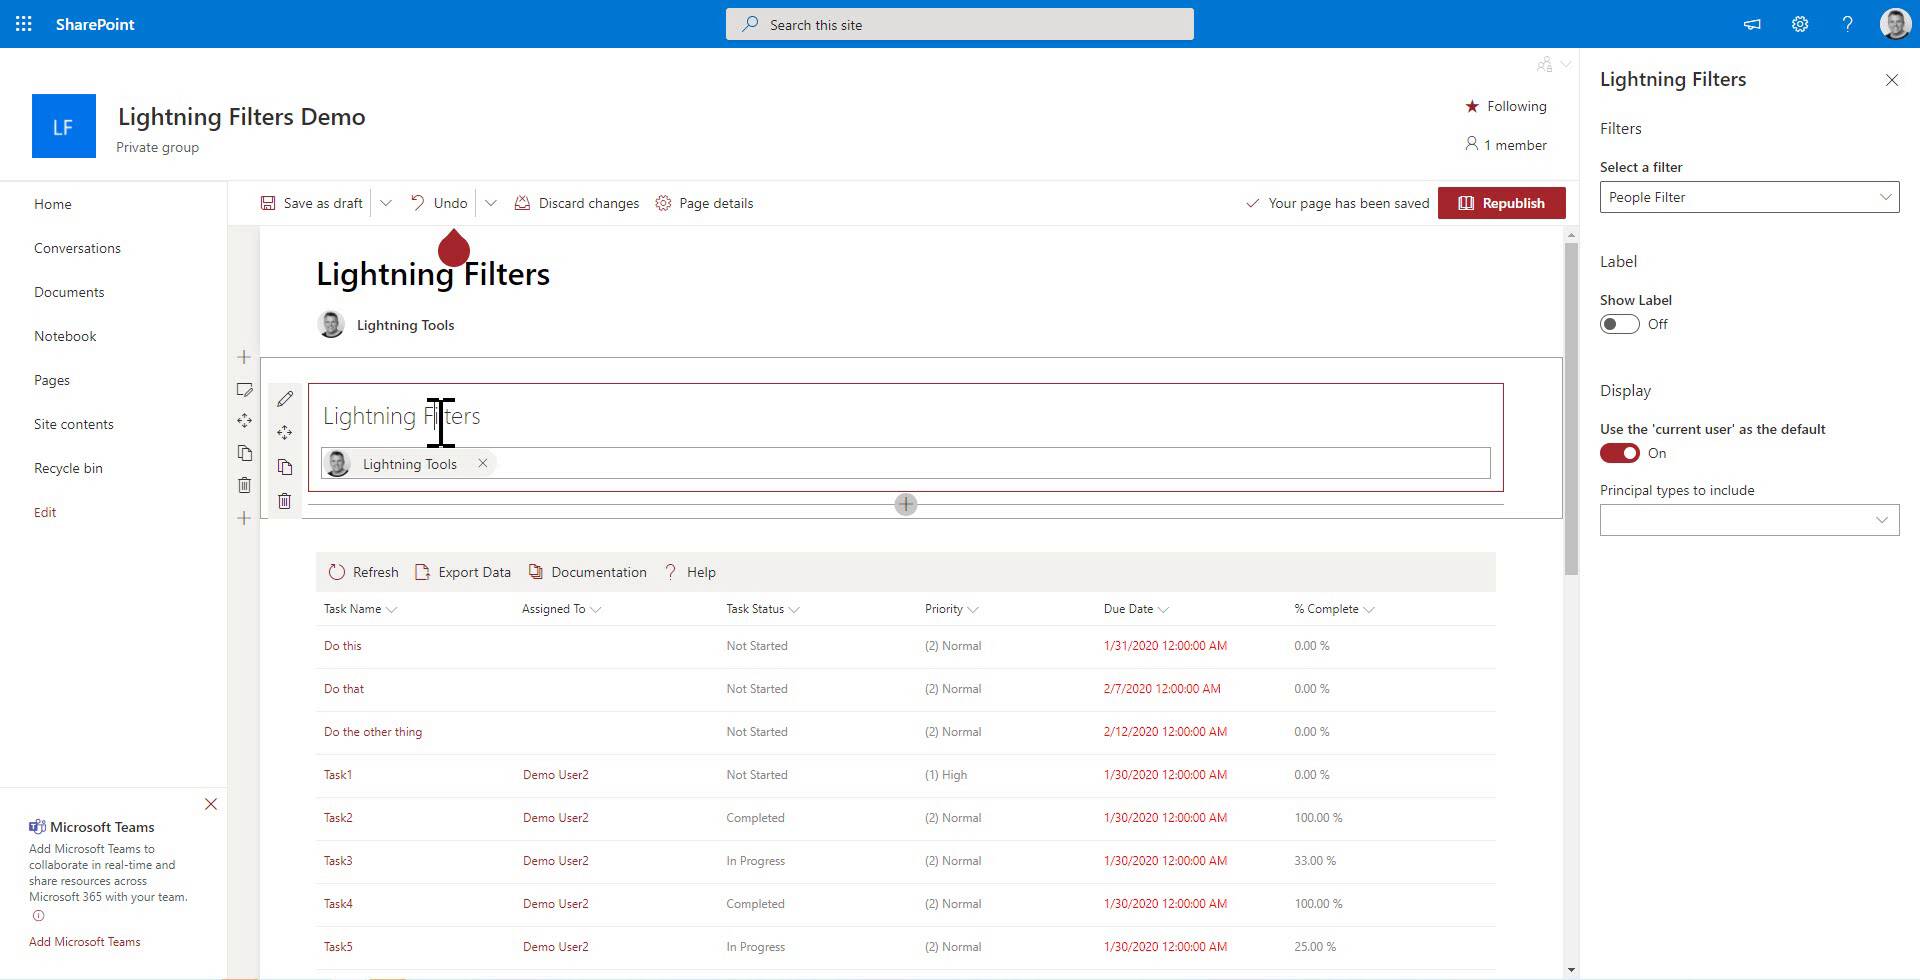1920x980 pixels.
Task: Click the Undo button
Action: point(439,203)
